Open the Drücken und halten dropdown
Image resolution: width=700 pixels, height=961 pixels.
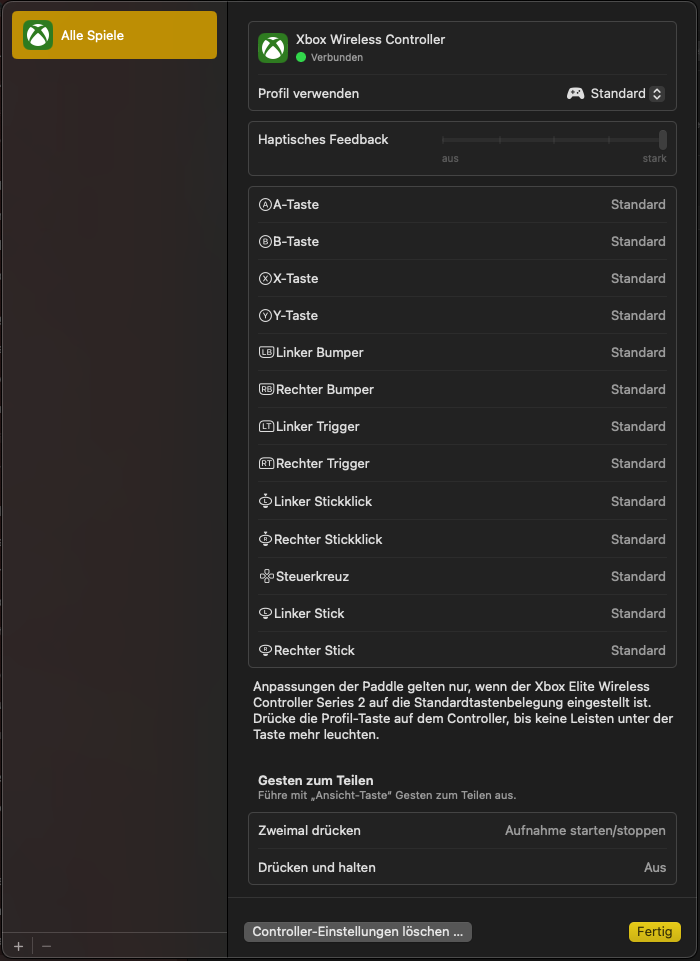click(x=654, y=868)
